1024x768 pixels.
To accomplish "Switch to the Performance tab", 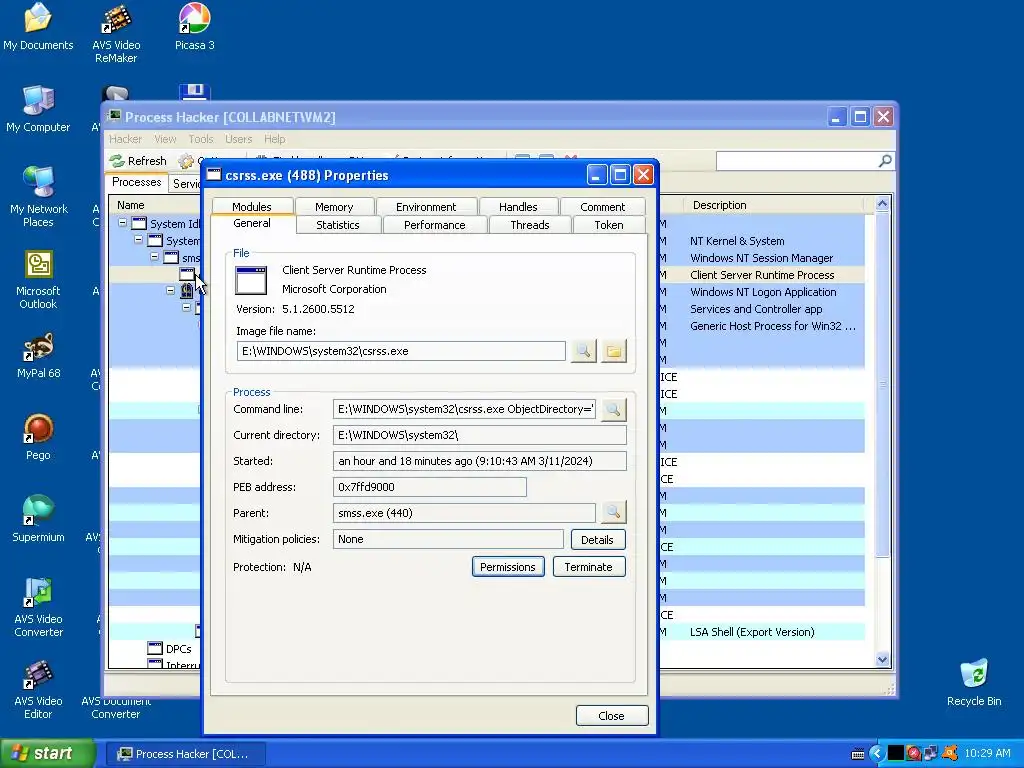I will click(x=434, y=225).
